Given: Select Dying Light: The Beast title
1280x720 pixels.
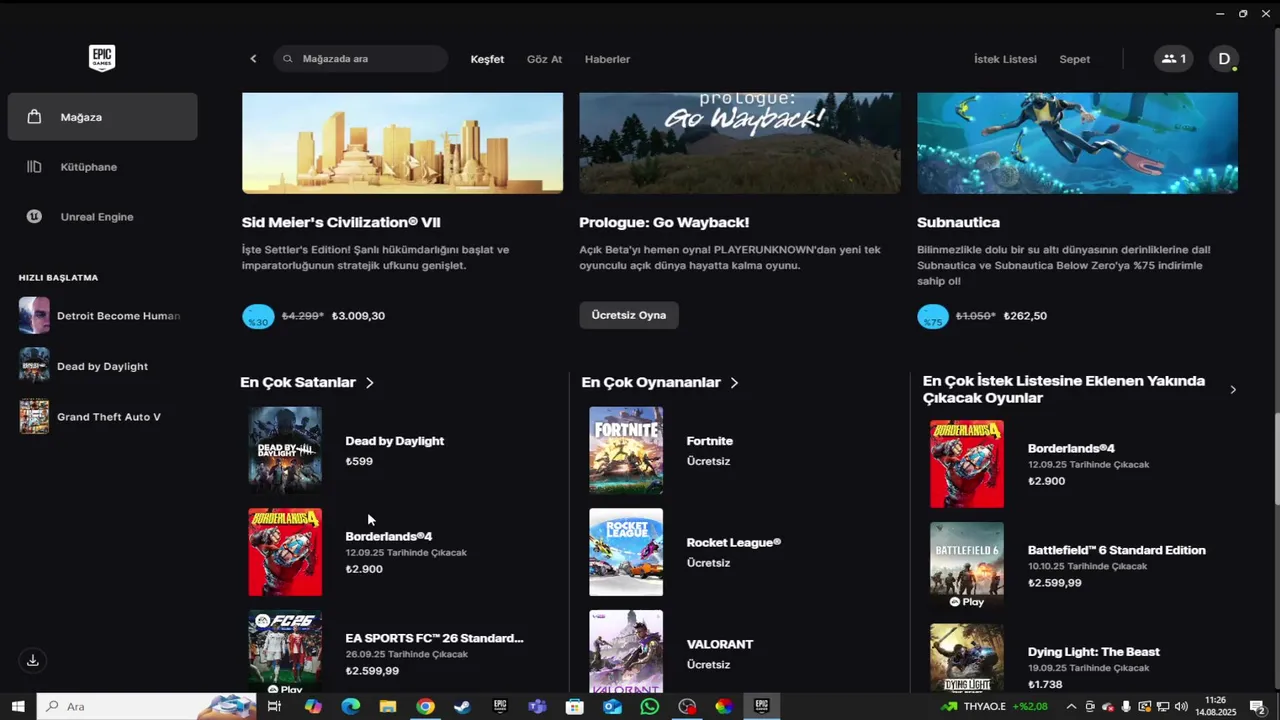Looking at the screenshot, I should click(x=1094, y=652).
